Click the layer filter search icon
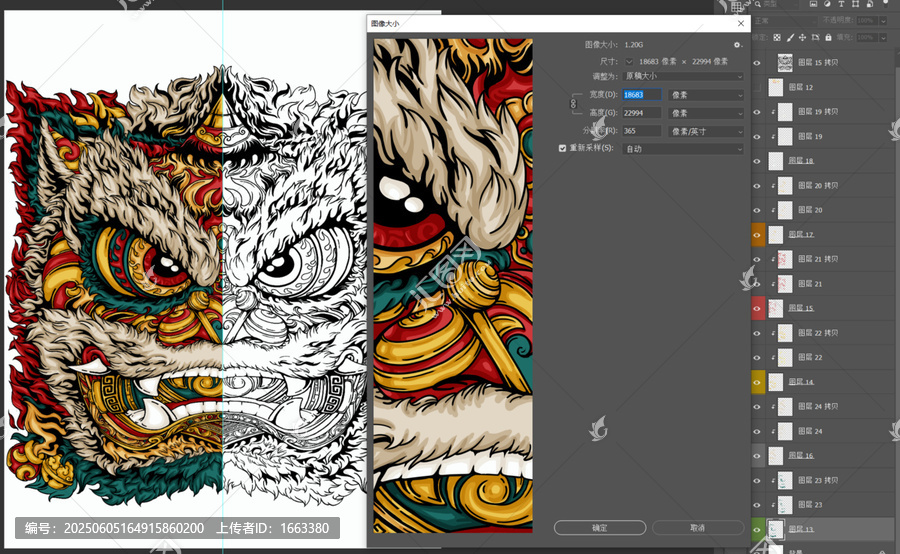 [758, 4]
